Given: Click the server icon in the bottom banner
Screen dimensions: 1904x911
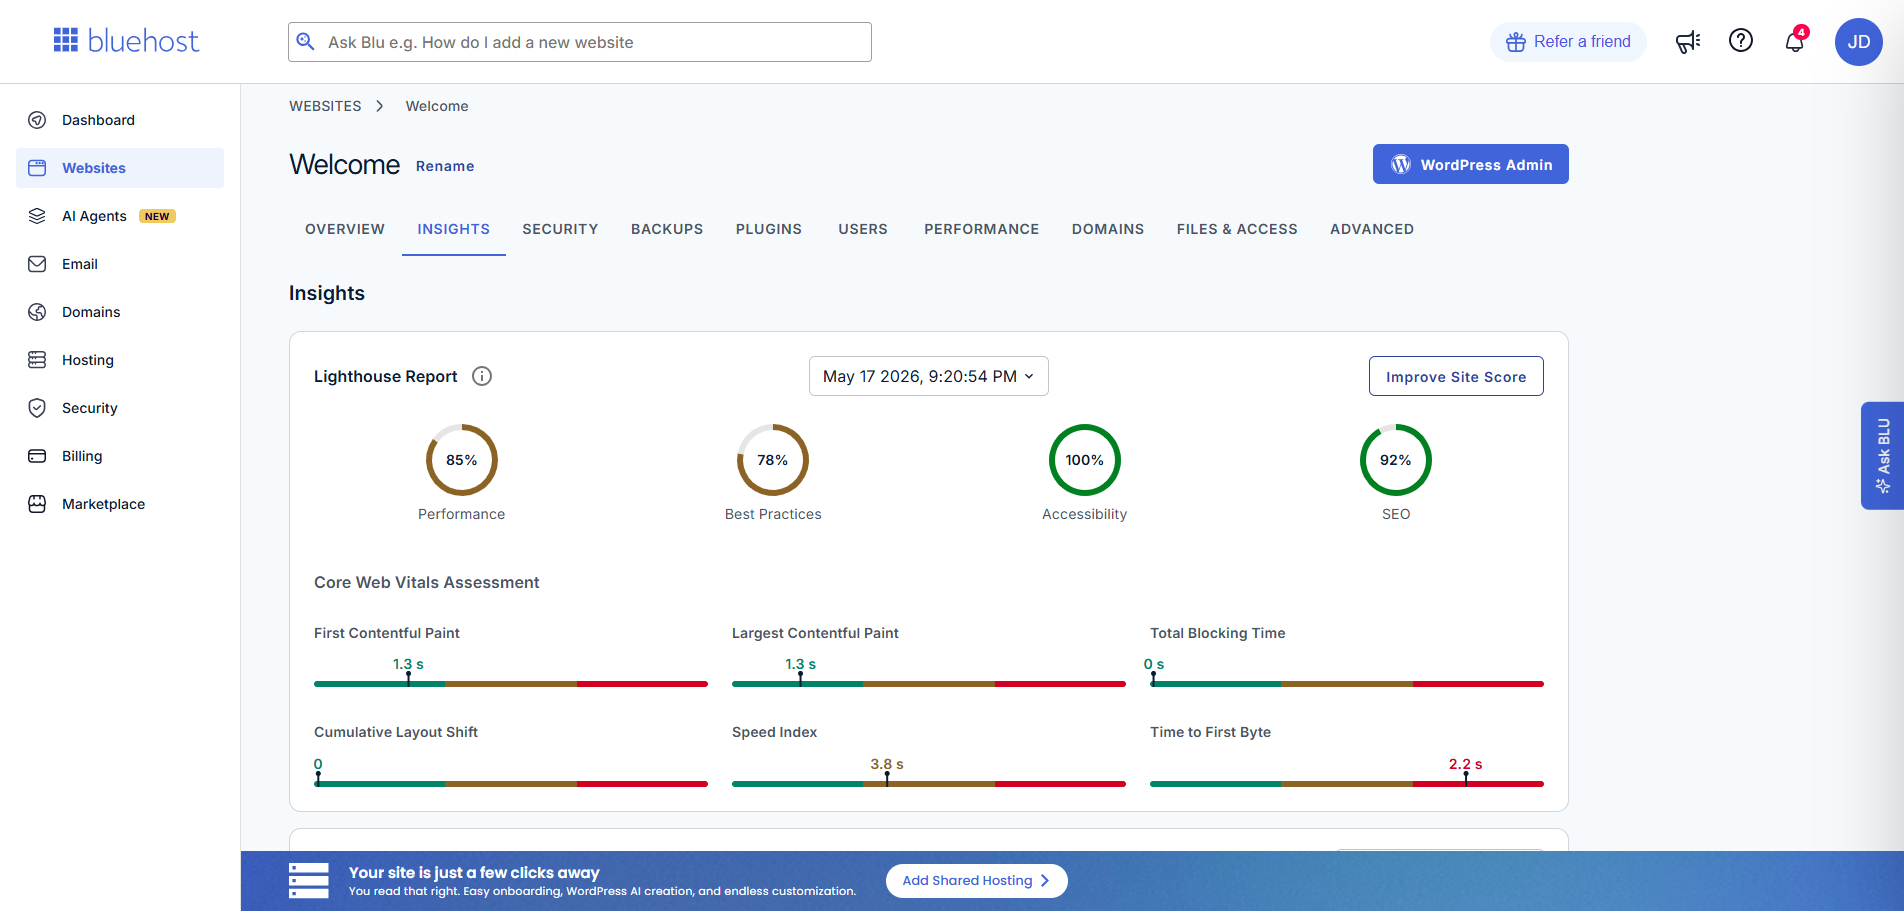Looking at the screenshot, I should click(309, 881).
